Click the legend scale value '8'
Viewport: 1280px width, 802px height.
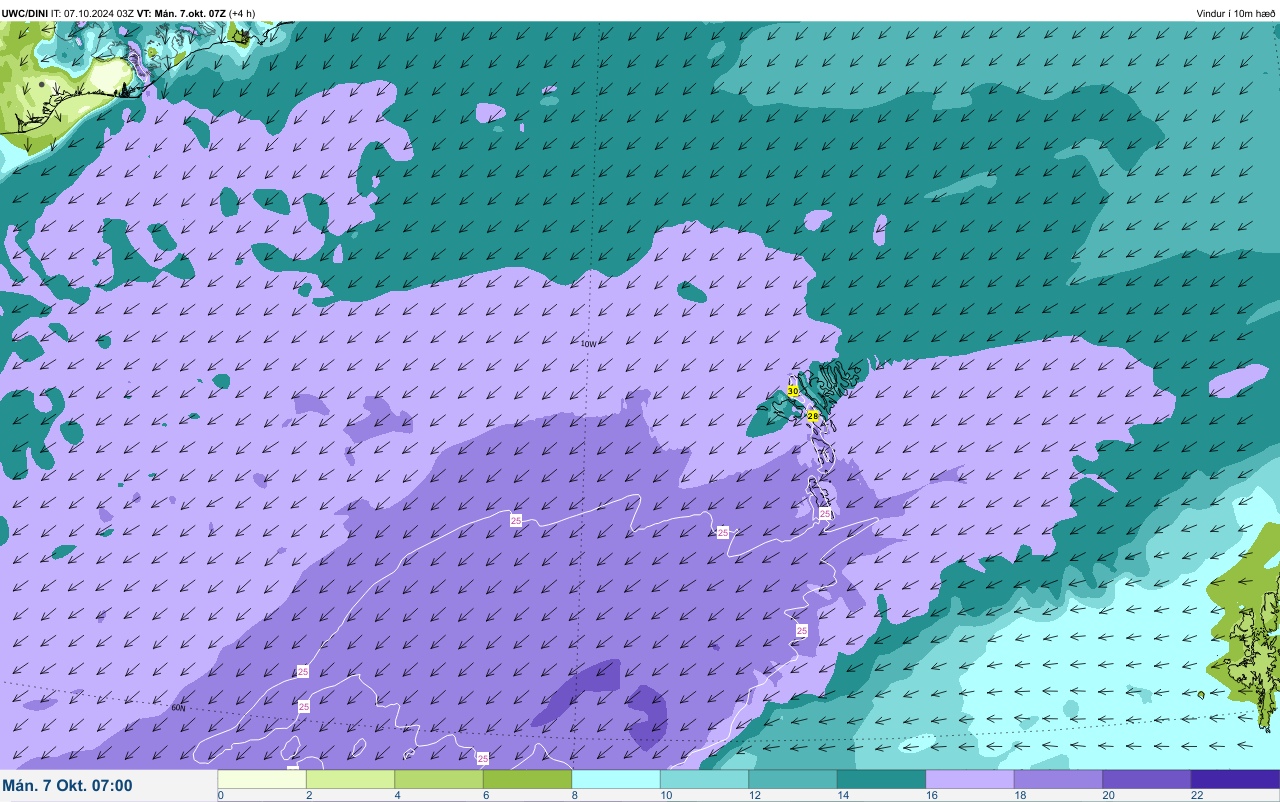pos(575,795)
